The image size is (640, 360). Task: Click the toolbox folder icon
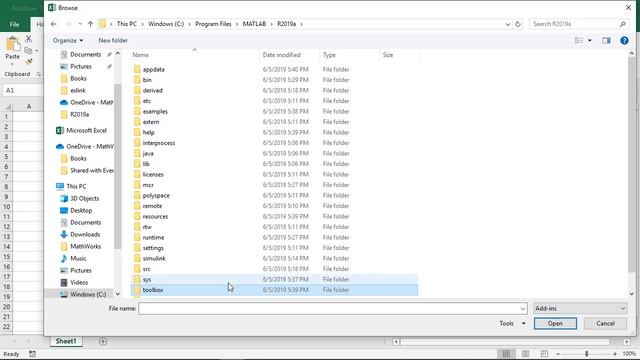137,290
